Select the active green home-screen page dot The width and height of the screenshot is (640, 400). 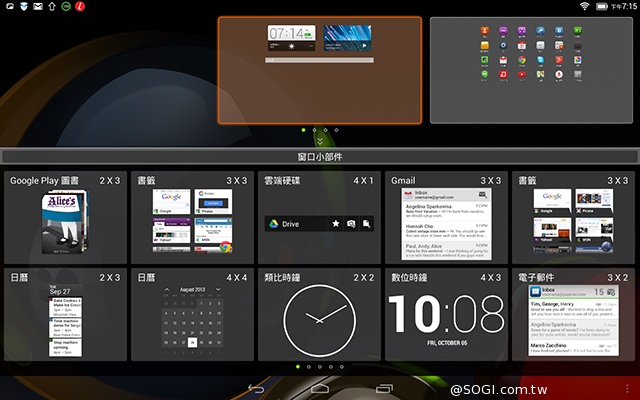click(303, 130)
